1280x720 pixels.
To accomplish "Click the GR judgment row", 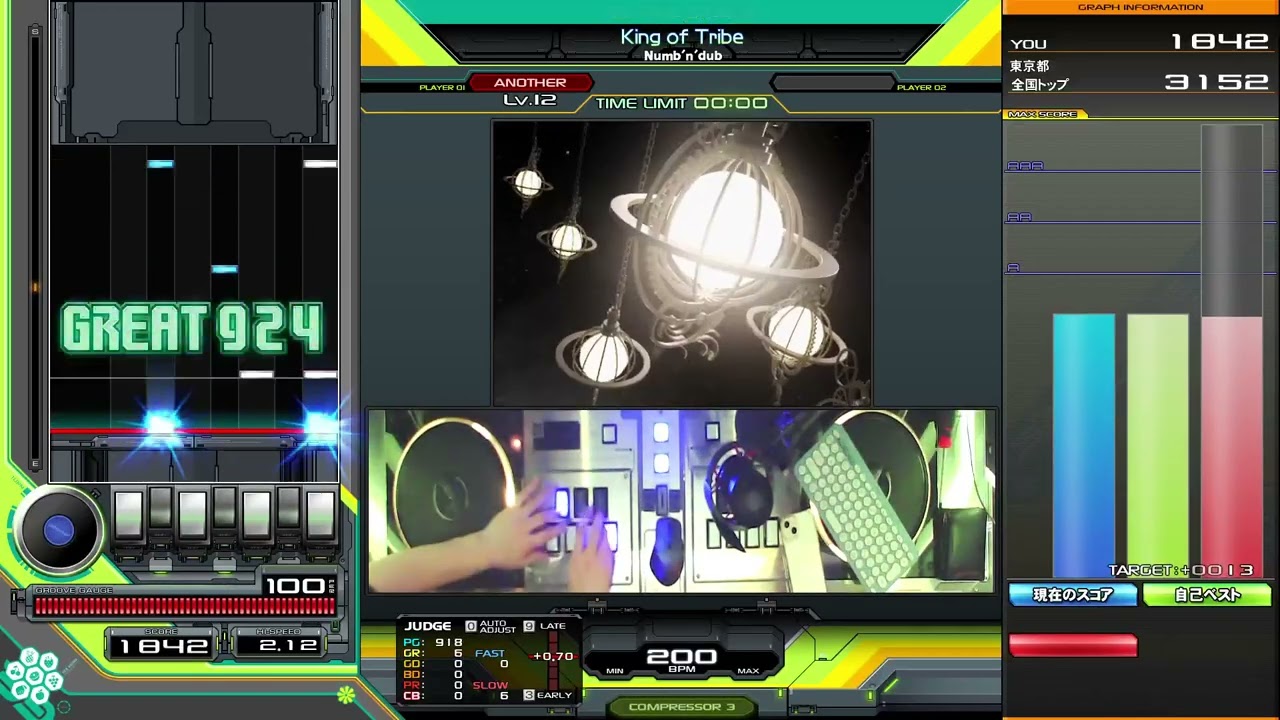I will click(x=432, y=653).
